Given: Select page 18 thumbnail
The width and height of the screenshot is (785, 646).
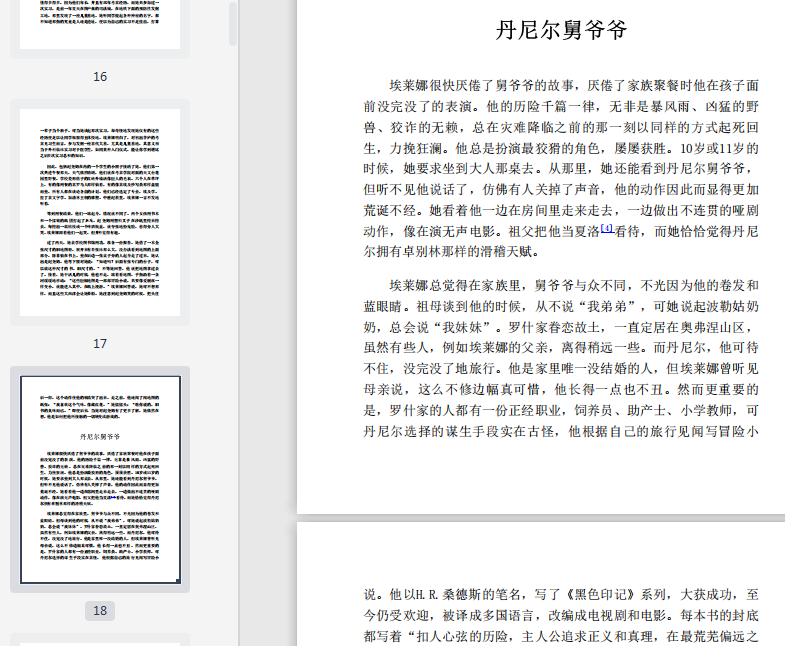Looking at the screenshot, I should [100, 480].
